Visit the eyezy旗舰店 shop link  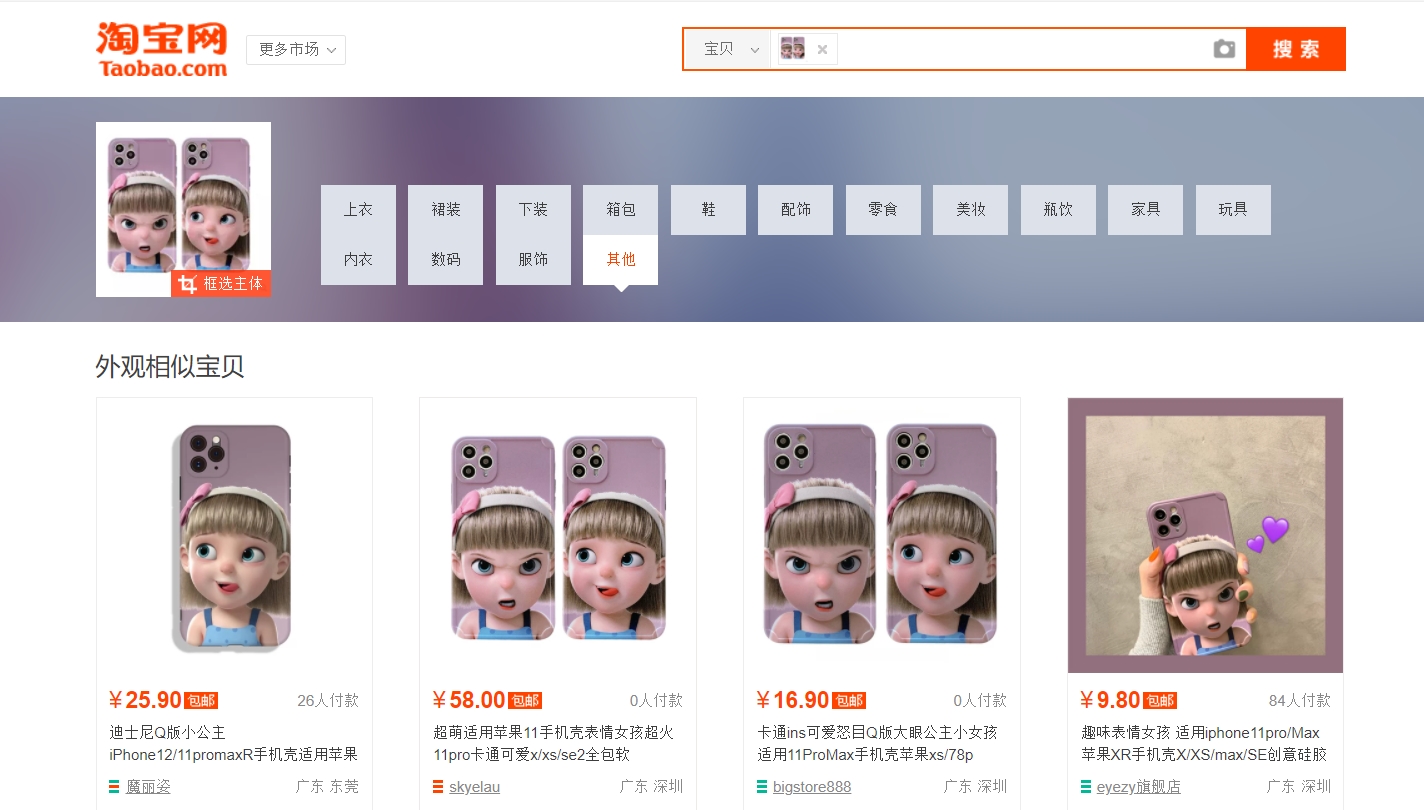click(1139, 787)
